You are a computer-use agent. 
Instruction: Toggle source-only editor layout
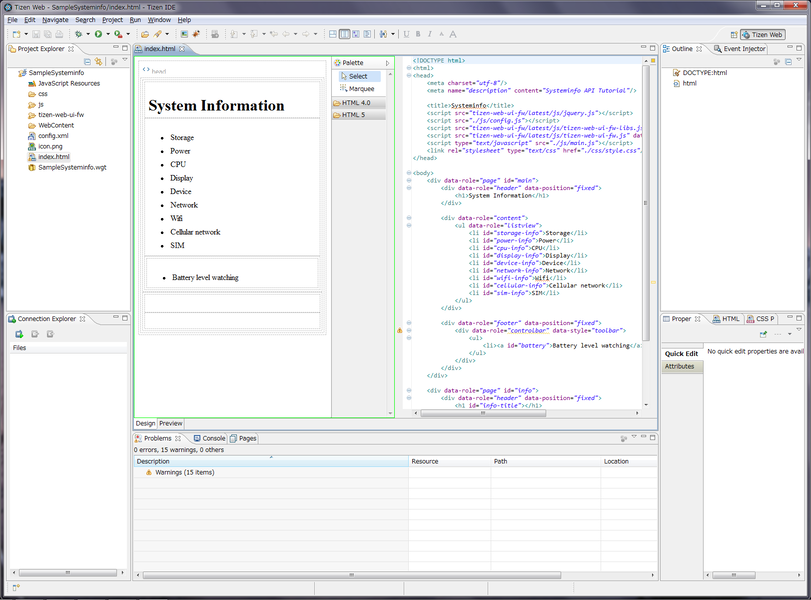coord(367,34)
